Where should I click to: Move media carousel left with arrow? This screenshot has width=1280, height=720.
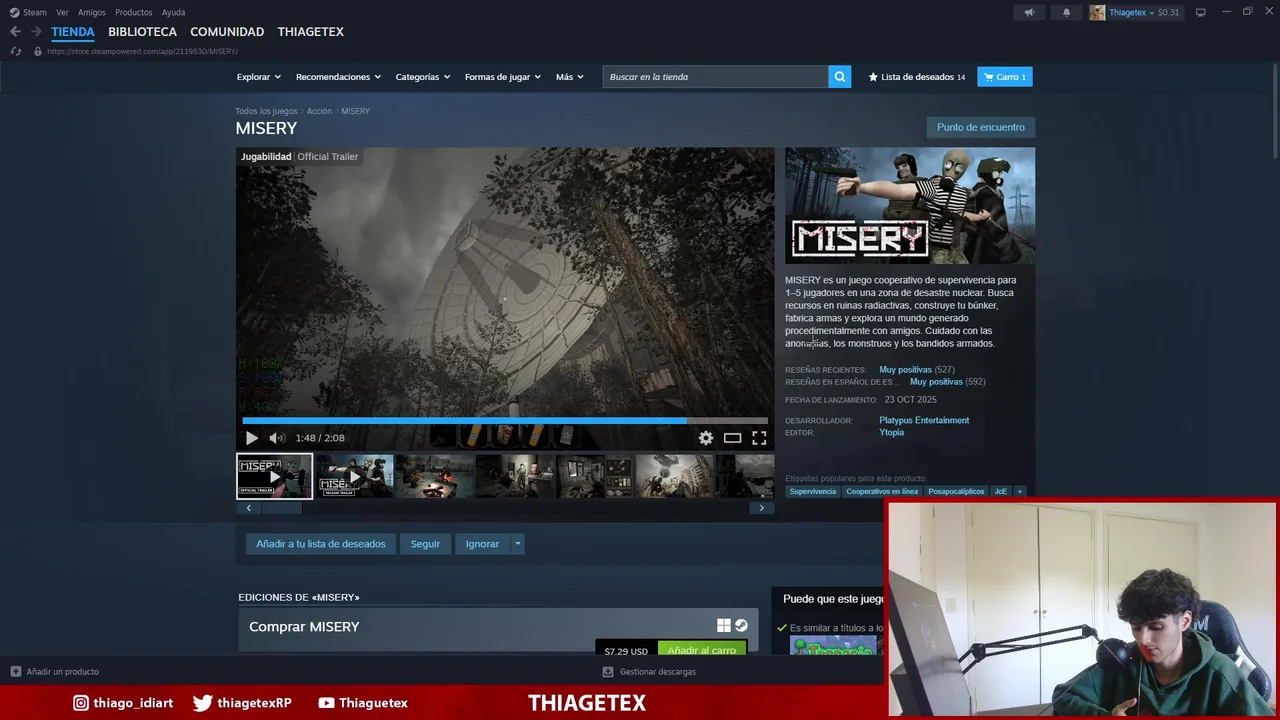pos(248,508)
